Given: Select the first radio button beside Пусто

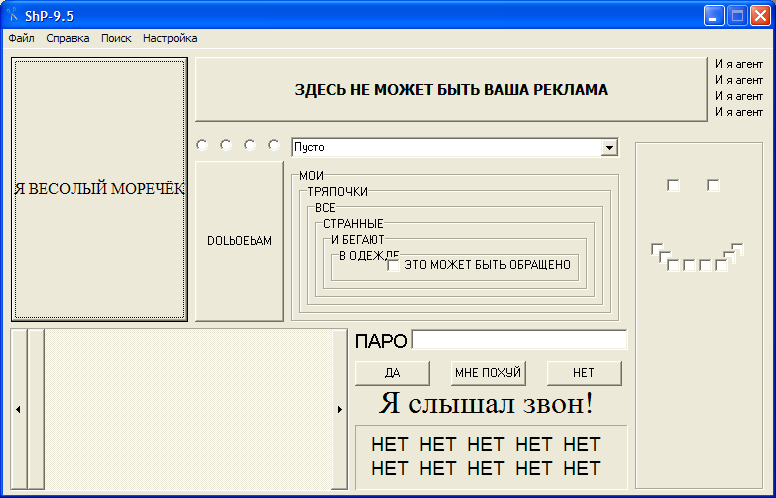Looking at the screenshot, I should coord(202,145).
